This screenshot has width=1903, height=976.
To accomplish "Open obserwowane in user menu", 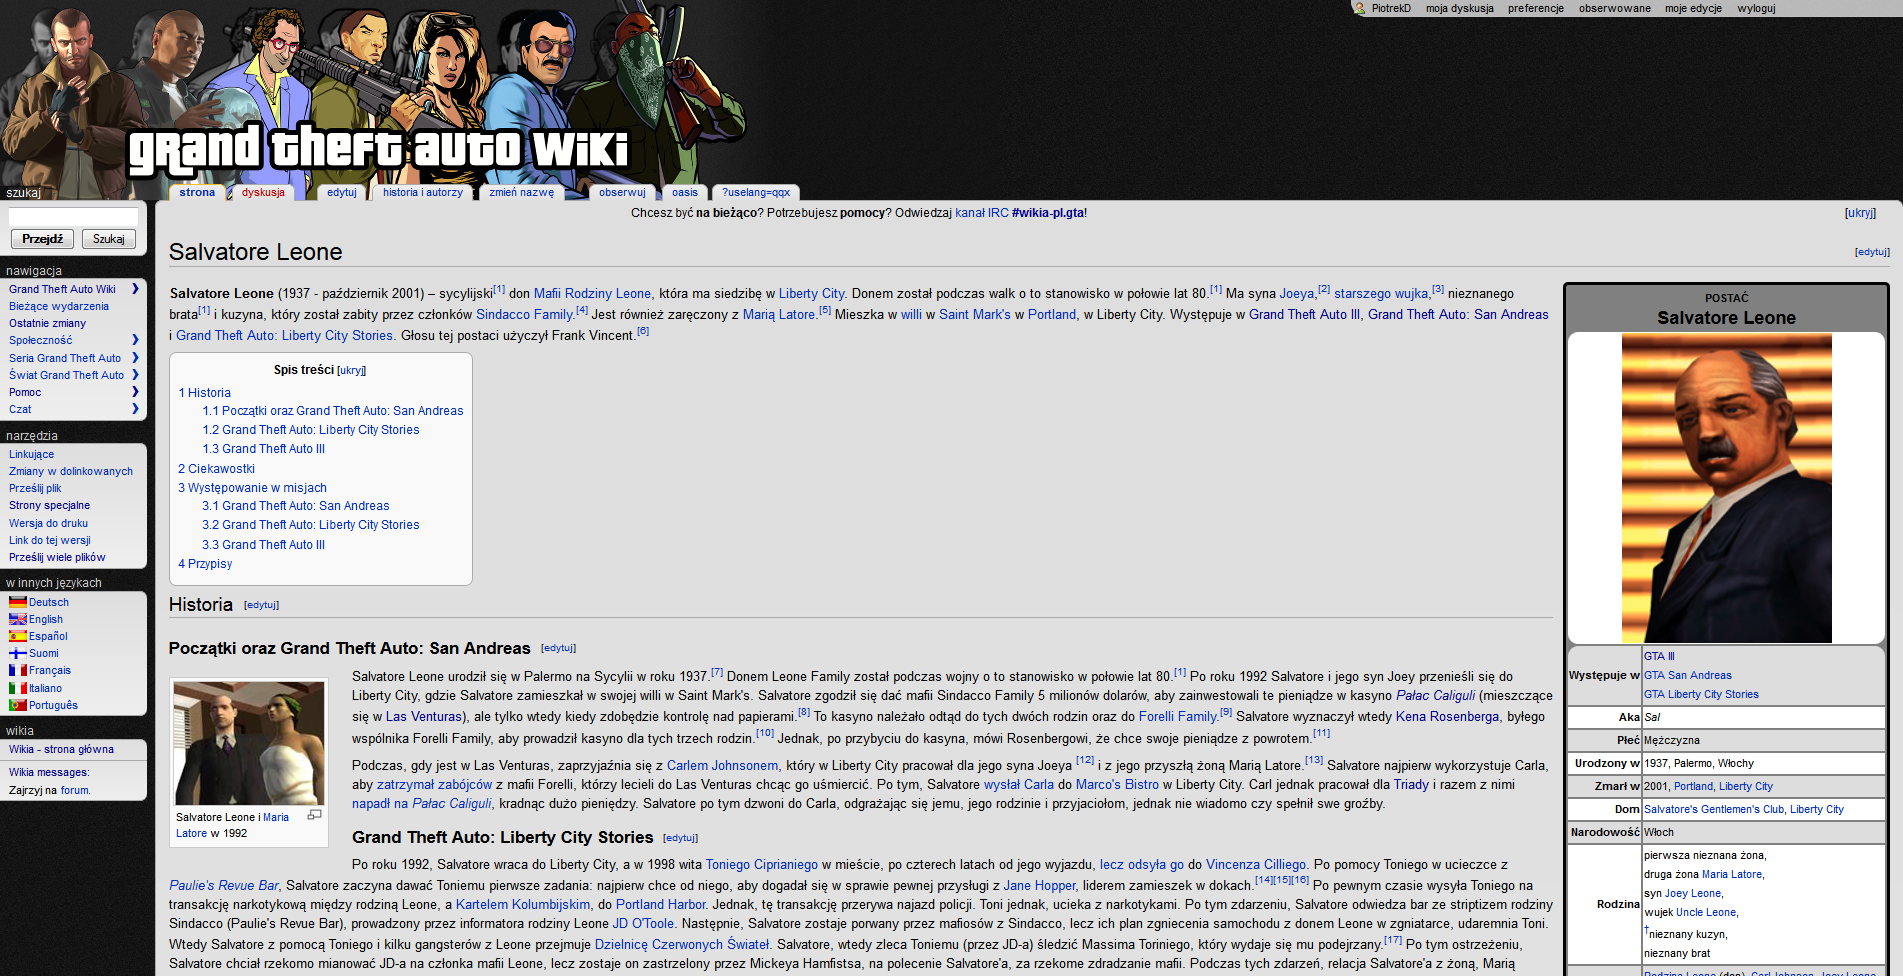I will 1615,8.
